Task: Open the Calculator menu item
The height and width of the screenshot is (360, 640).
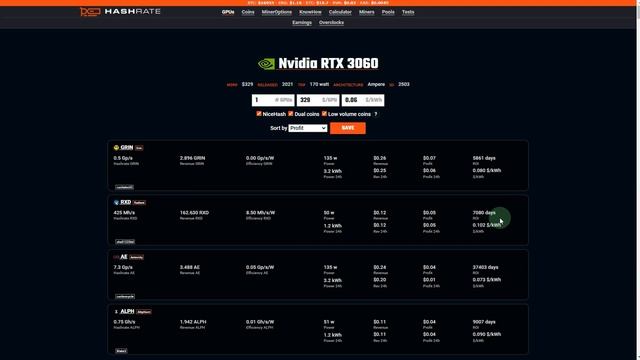Action: (340, 12)
